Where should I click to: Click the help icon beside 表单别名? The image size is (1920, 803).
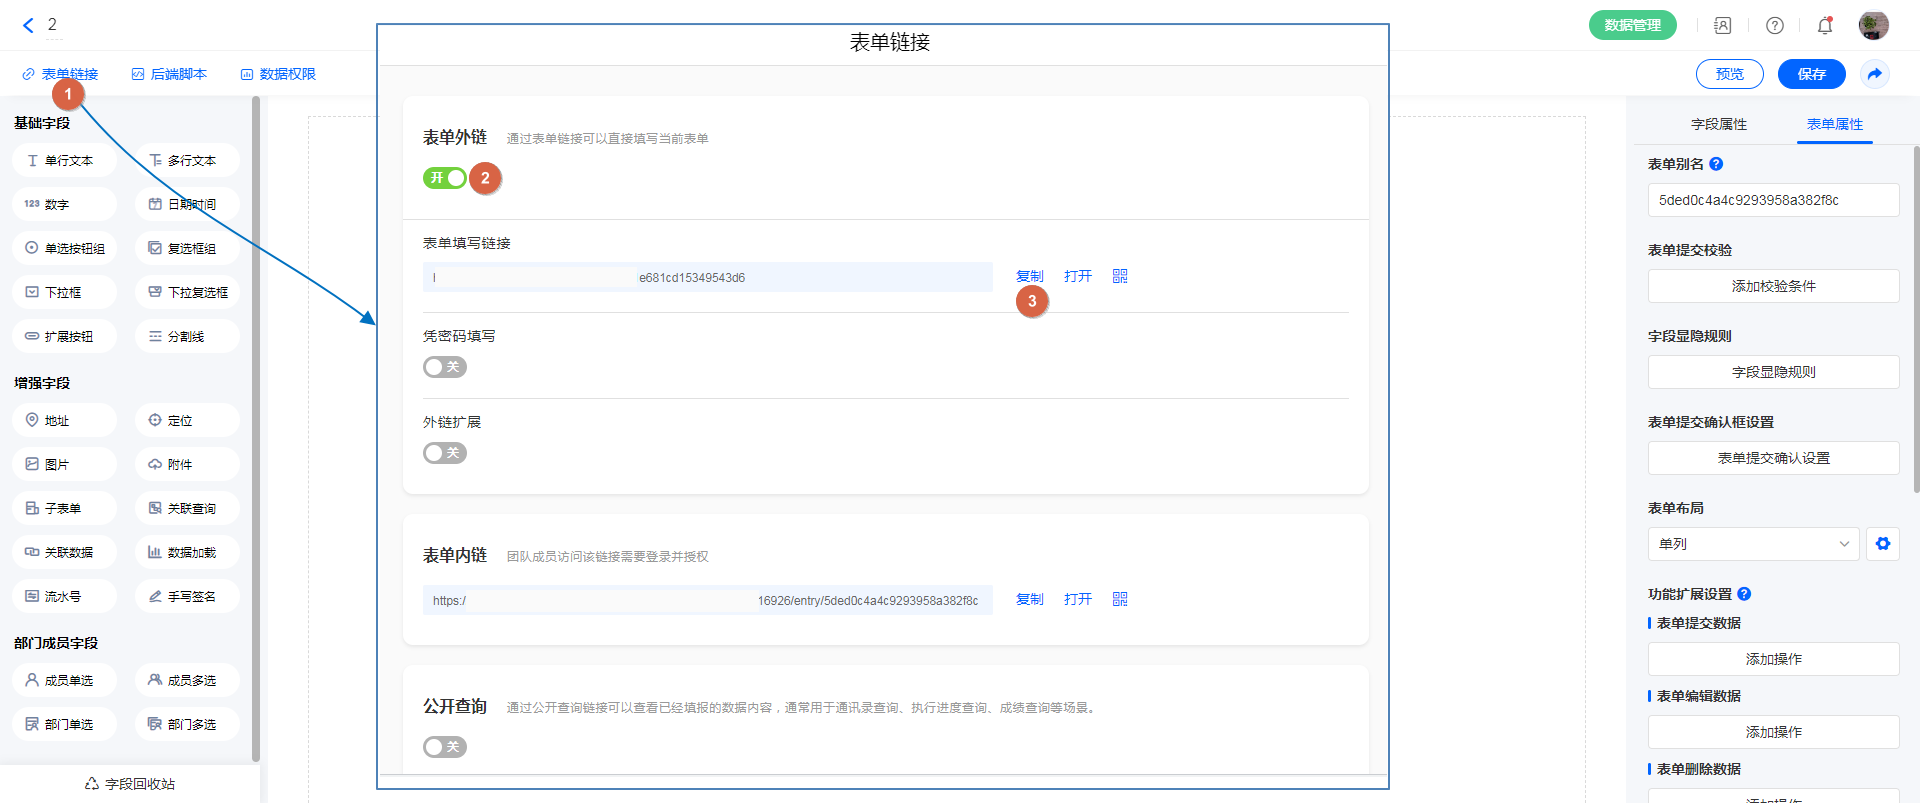click(x=1716, y=164)
